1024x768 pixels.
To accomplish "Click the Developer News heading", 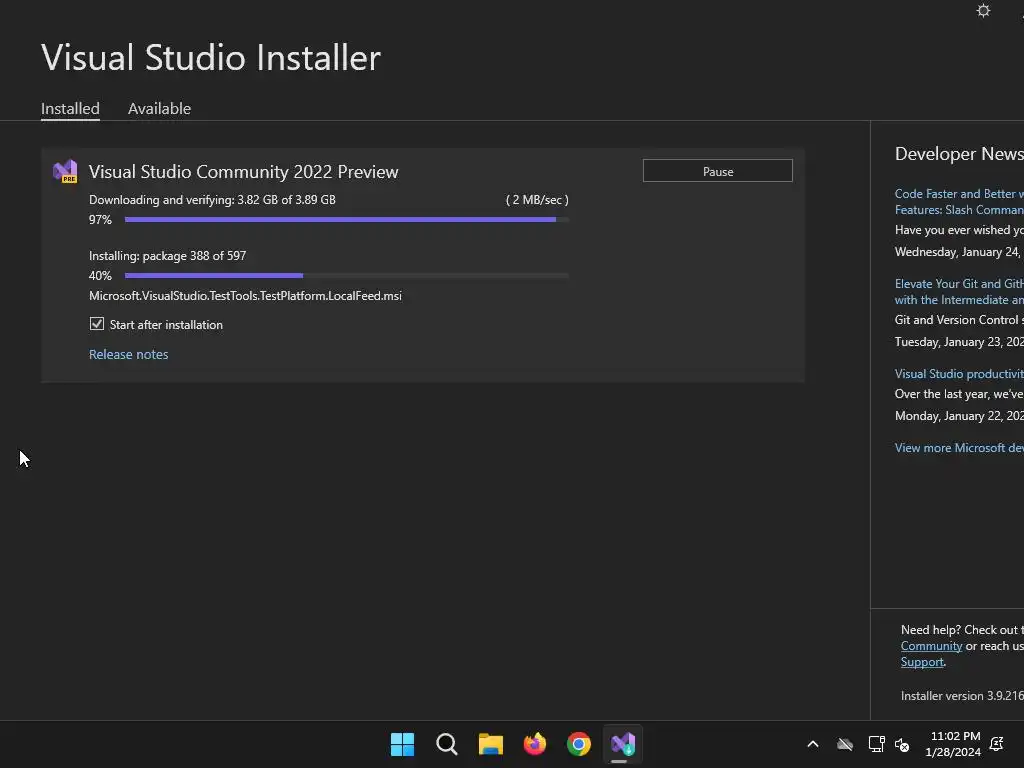I will [x=959, y=154].
